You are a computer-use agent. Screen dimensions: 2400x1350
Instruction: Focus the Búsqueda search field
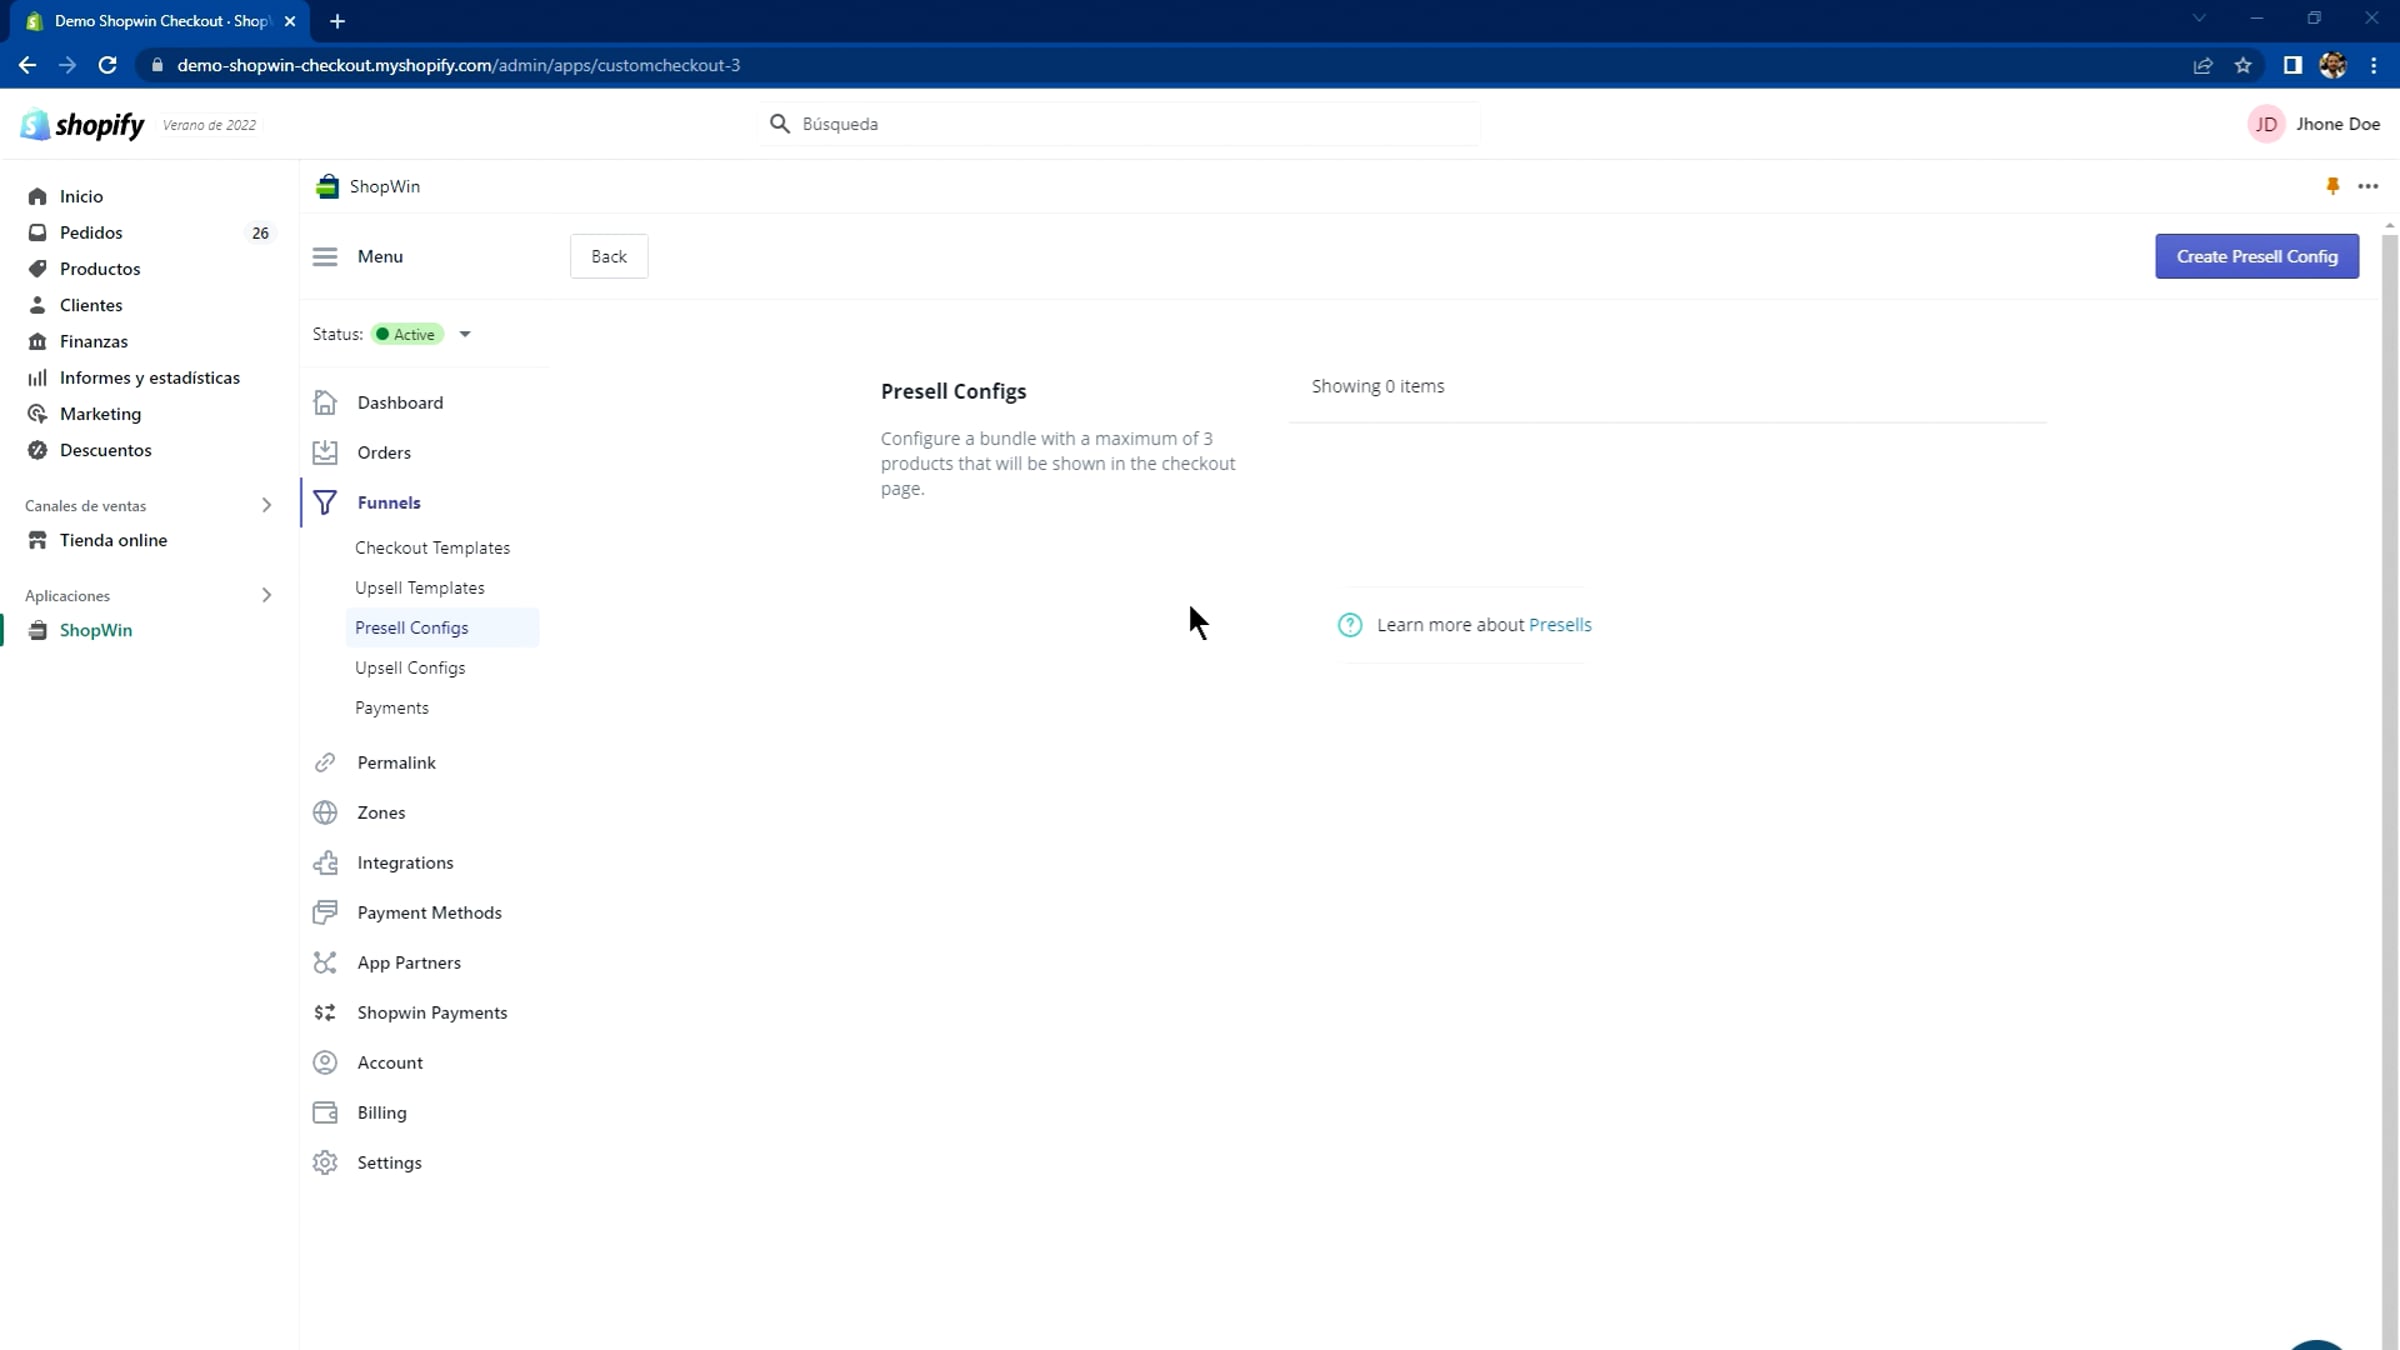click(1120, 124)
